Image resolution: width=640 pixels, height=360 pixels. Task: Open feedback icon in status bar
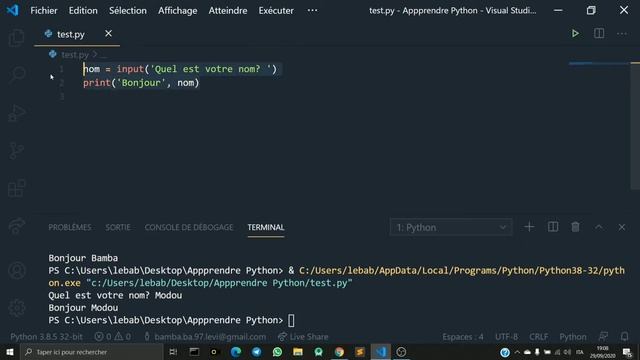[x=603, y=337]
